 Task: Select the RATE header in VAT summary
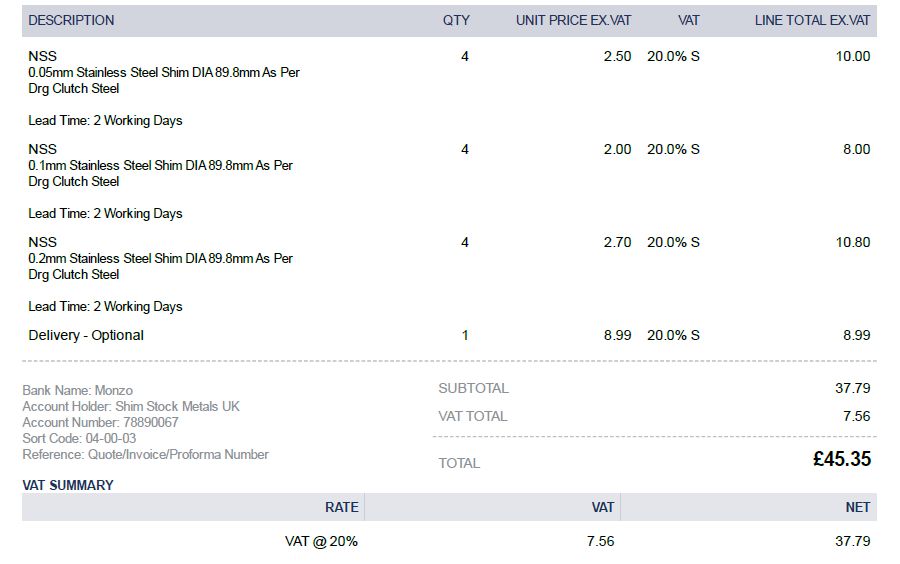coord(341,508)
